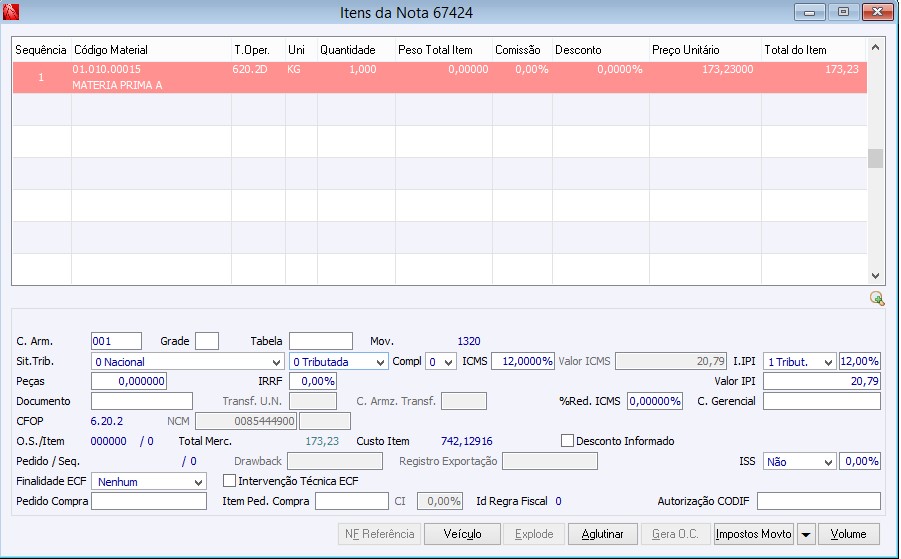This screenshot has height=559, width=901.
Task: Click the Tabela input field
Action: (x=321, y=341)
